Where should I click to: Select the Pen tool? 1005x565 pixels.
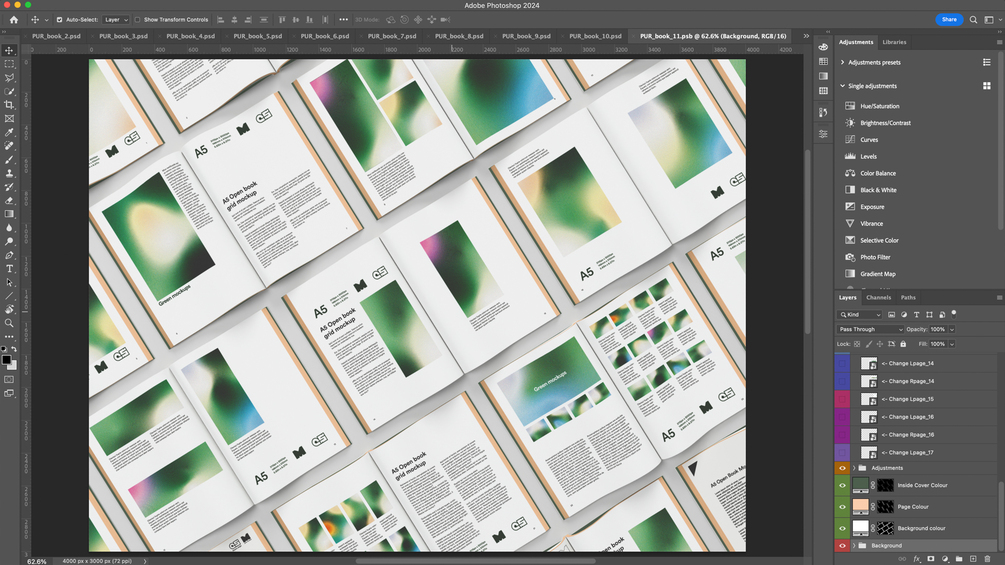tap(9, 255)
